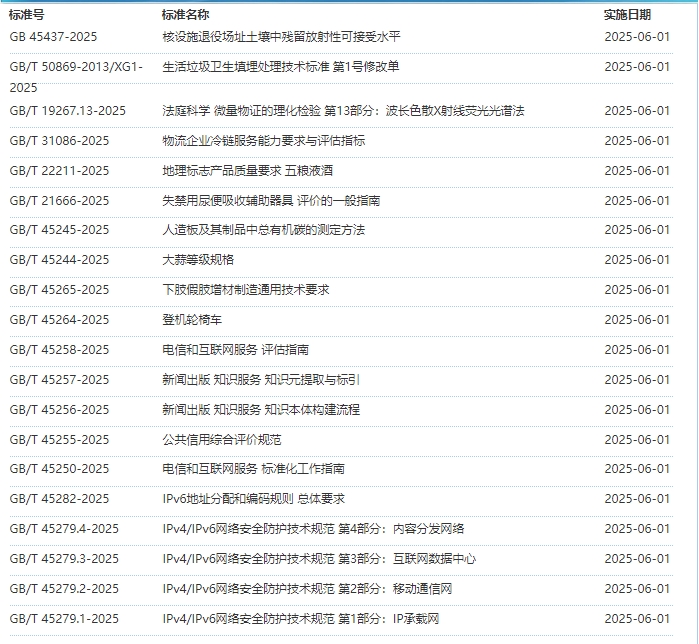Open title 下肢假肢增材制造通用技术要求
The width and height of the screenshot is (699, 644).
pos(246,290)
